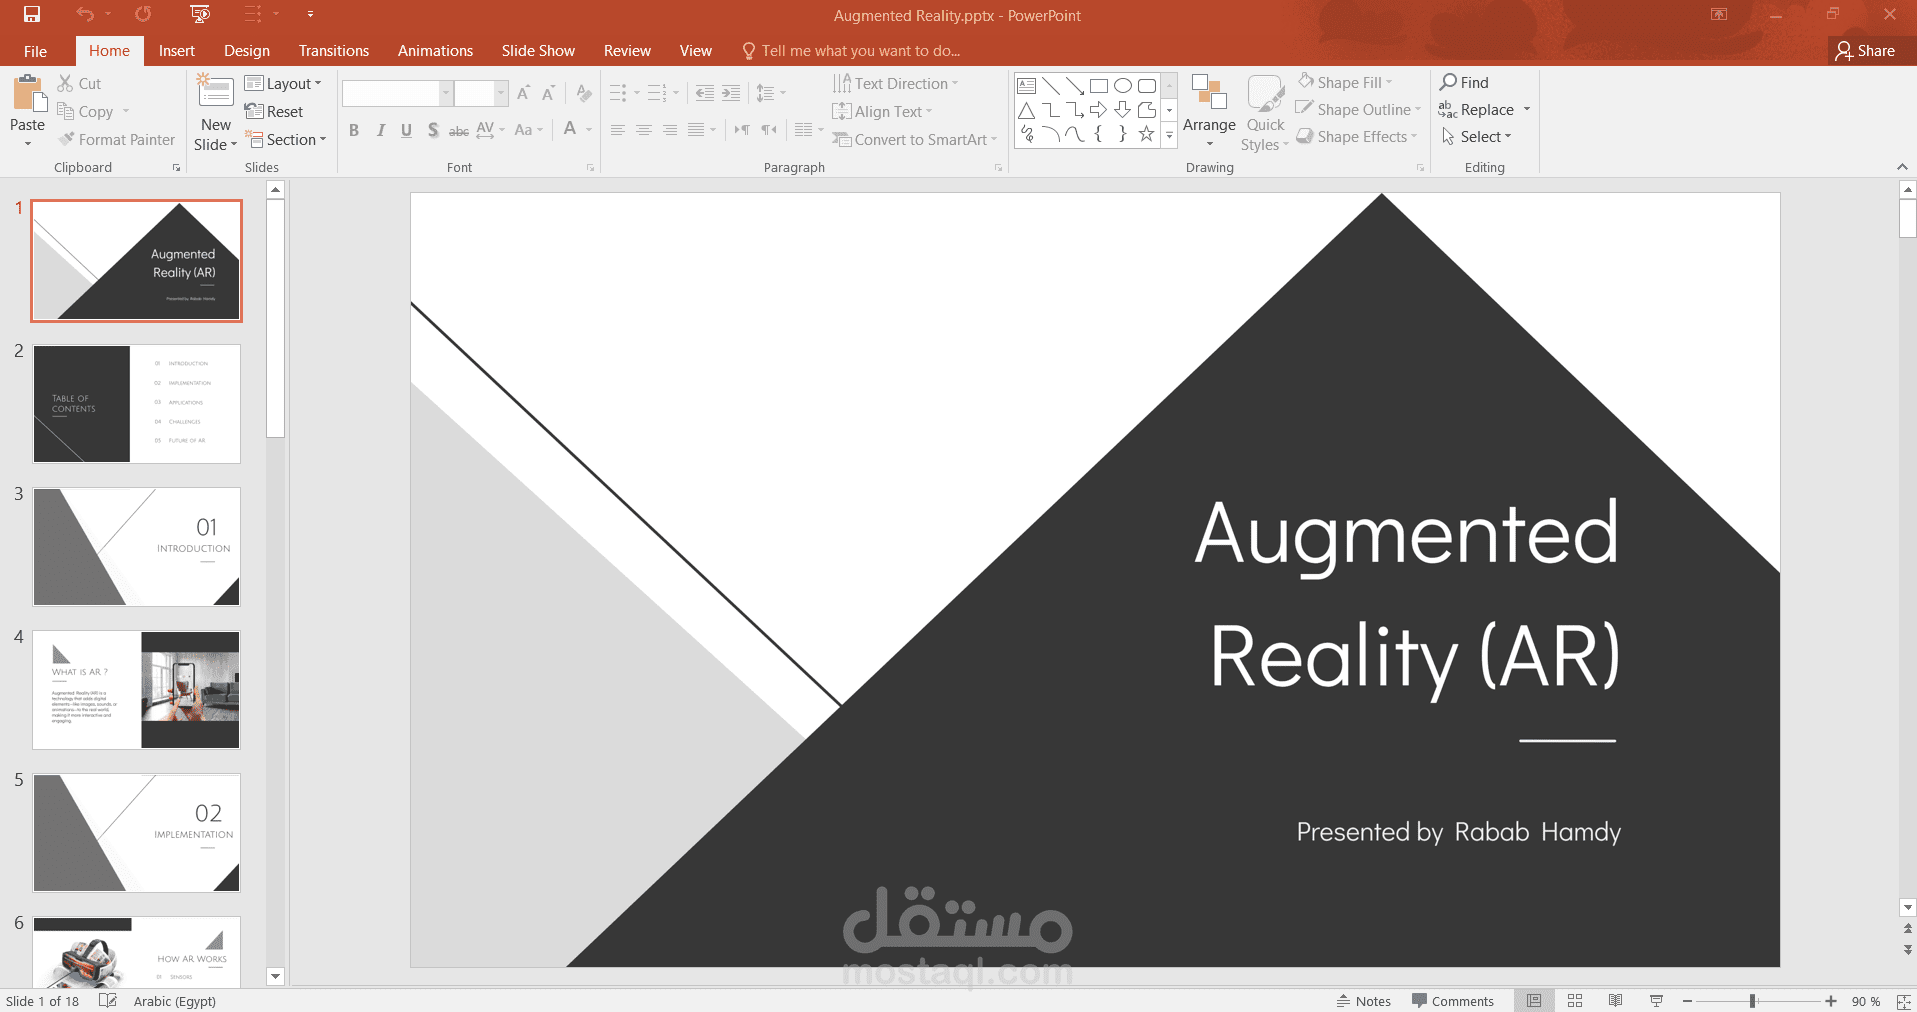Open the Align Text dropdown
1917x1012 pixels.
tap(883, 112)
